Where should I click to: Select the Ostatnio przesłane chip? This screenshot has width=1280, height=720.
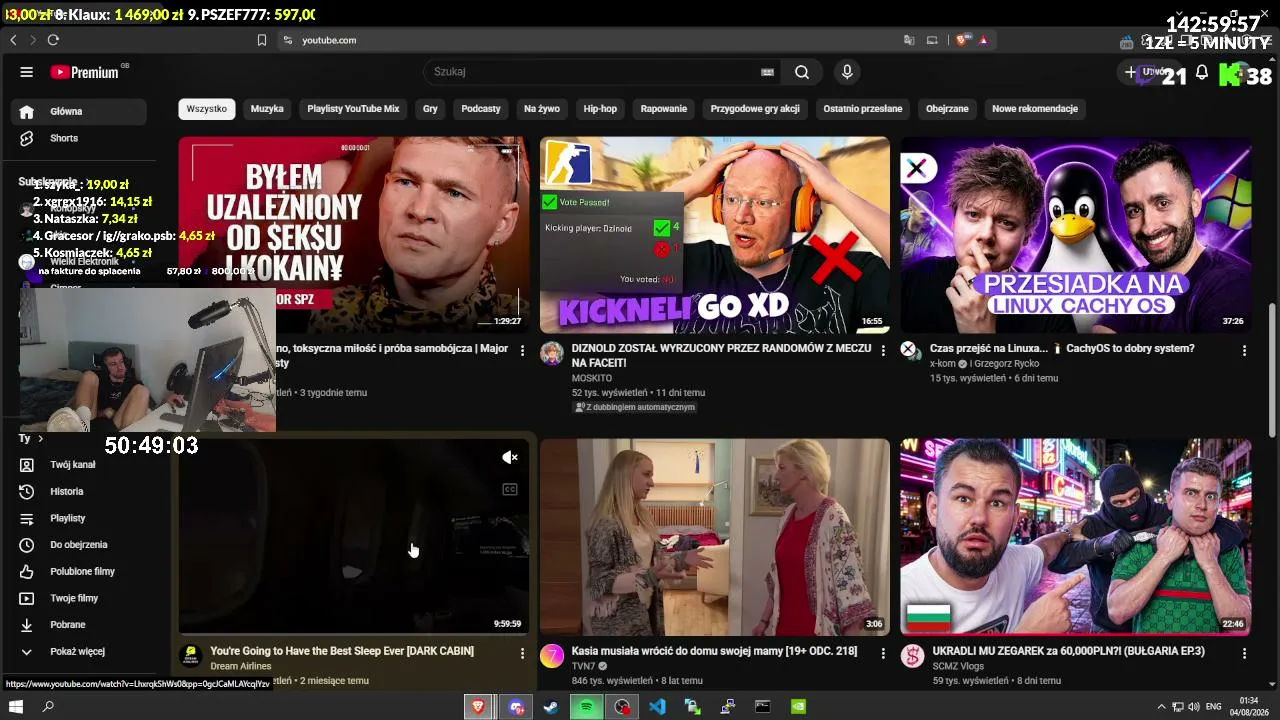863,109
